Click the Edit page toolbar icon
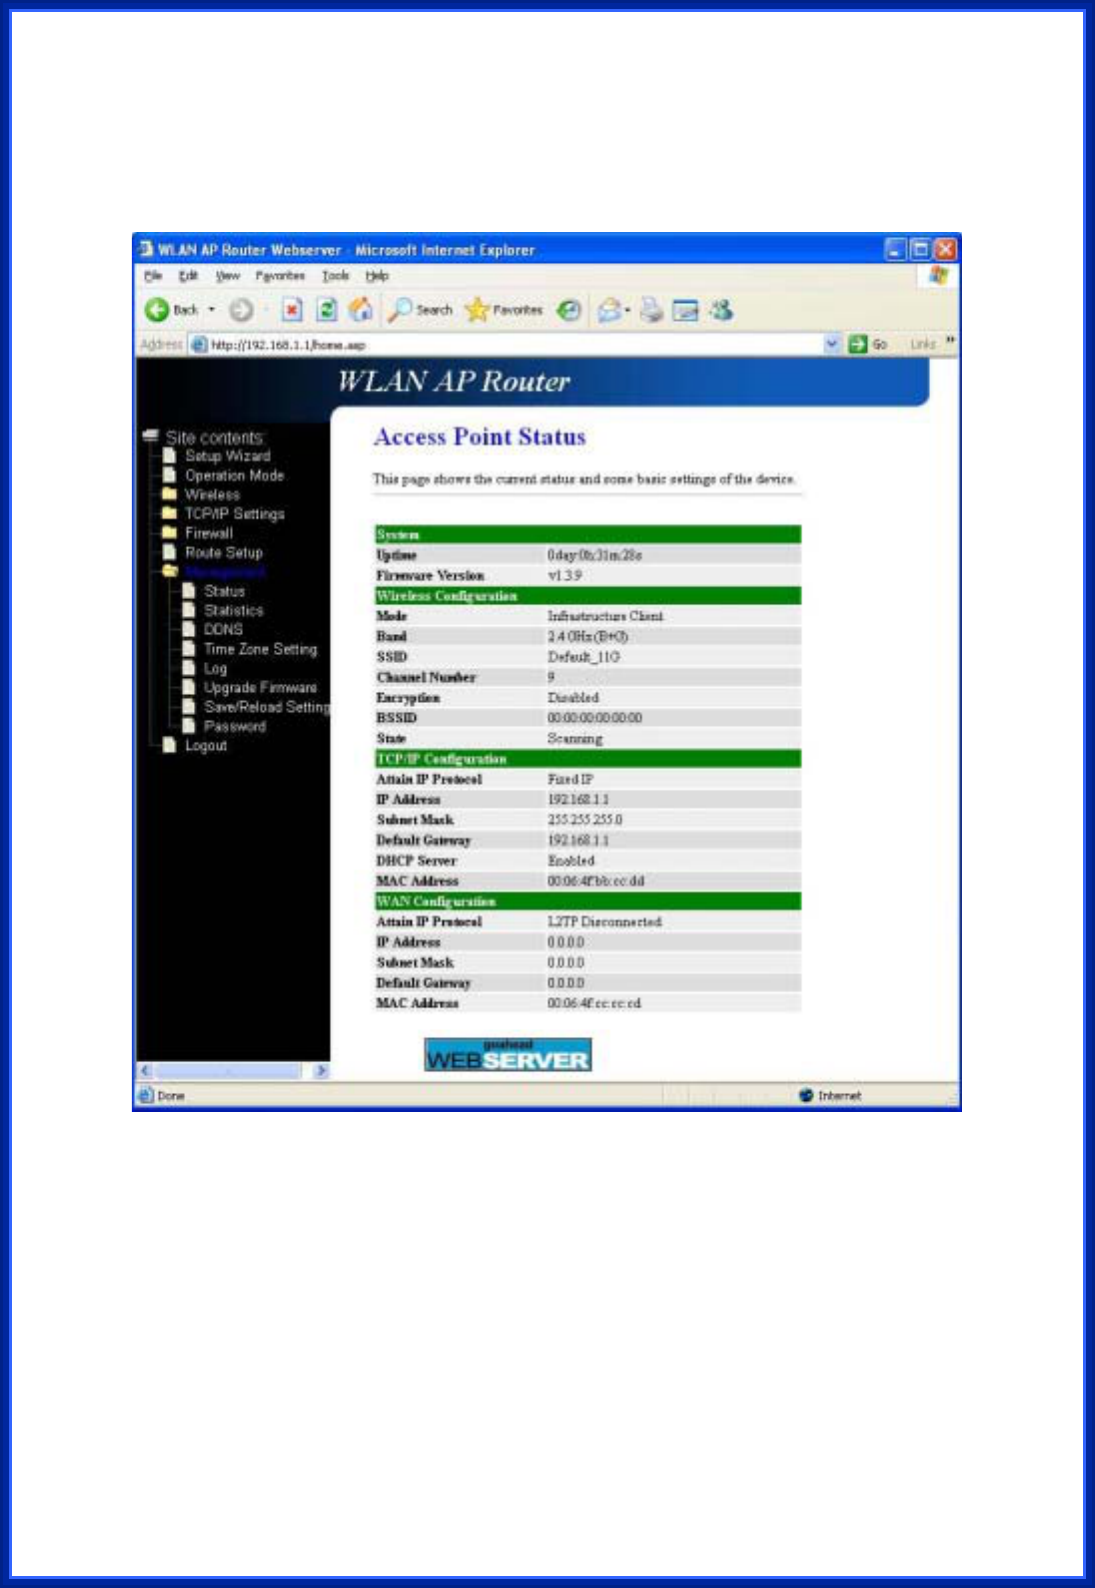The width and height of the screenshot is (1095, 1588). tap(685, 310)
